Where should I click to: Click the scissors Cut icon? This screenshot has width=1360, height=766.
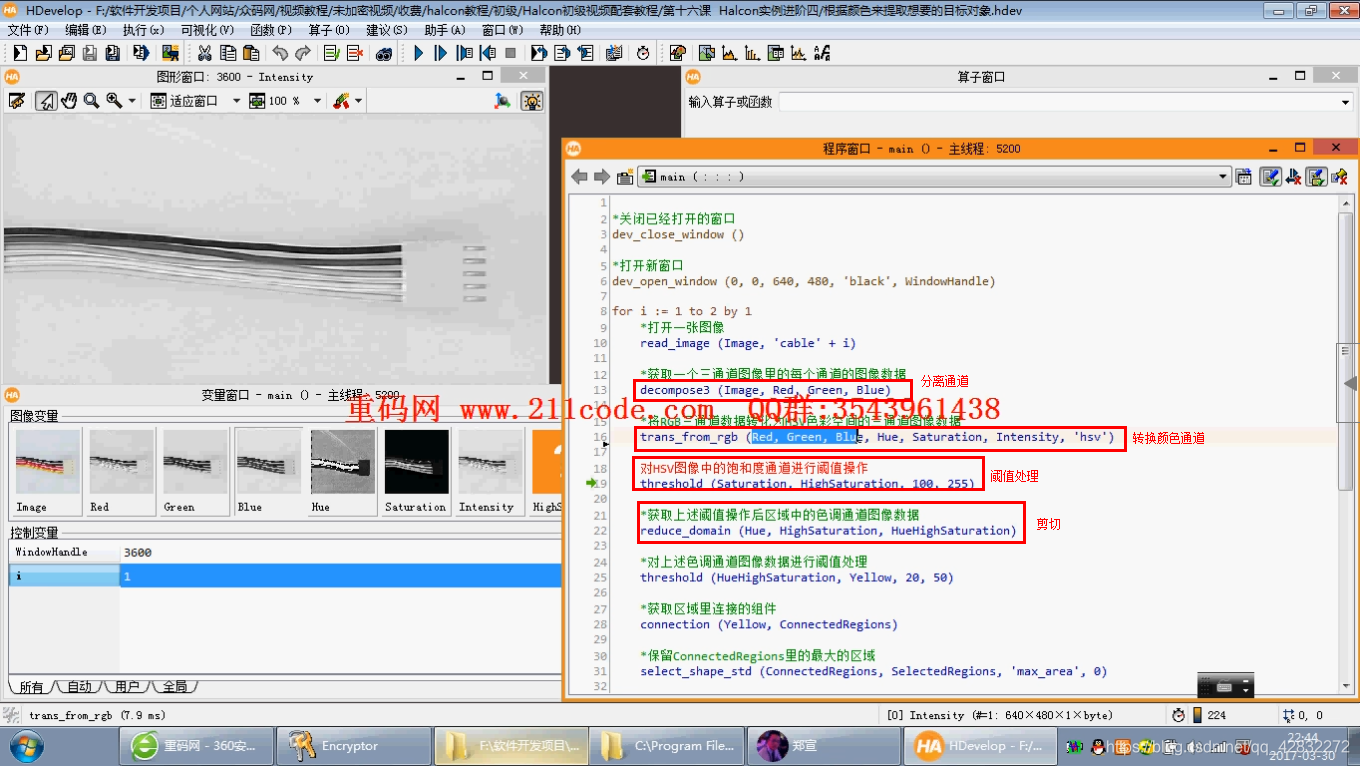[204, 53]
